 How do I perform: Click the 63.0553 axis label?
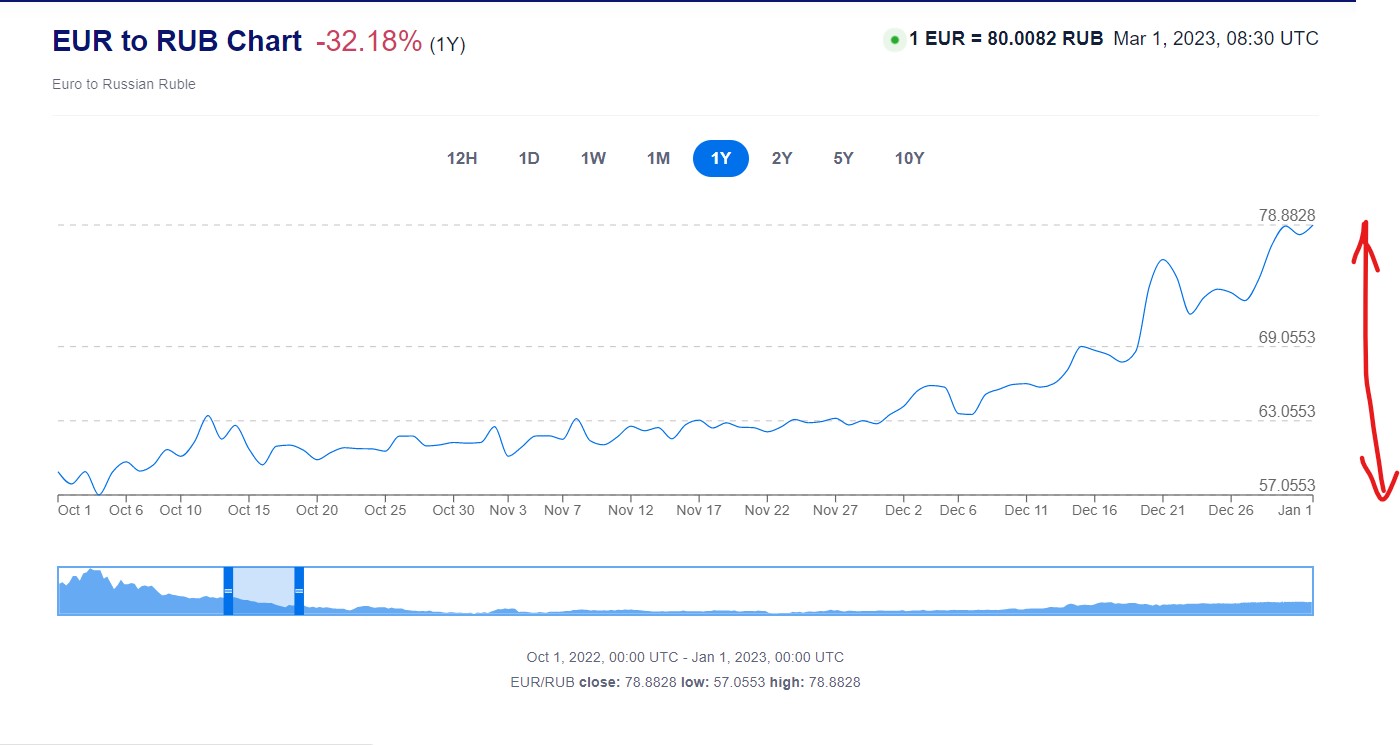pyautogui.click(x=1287, y=411)
